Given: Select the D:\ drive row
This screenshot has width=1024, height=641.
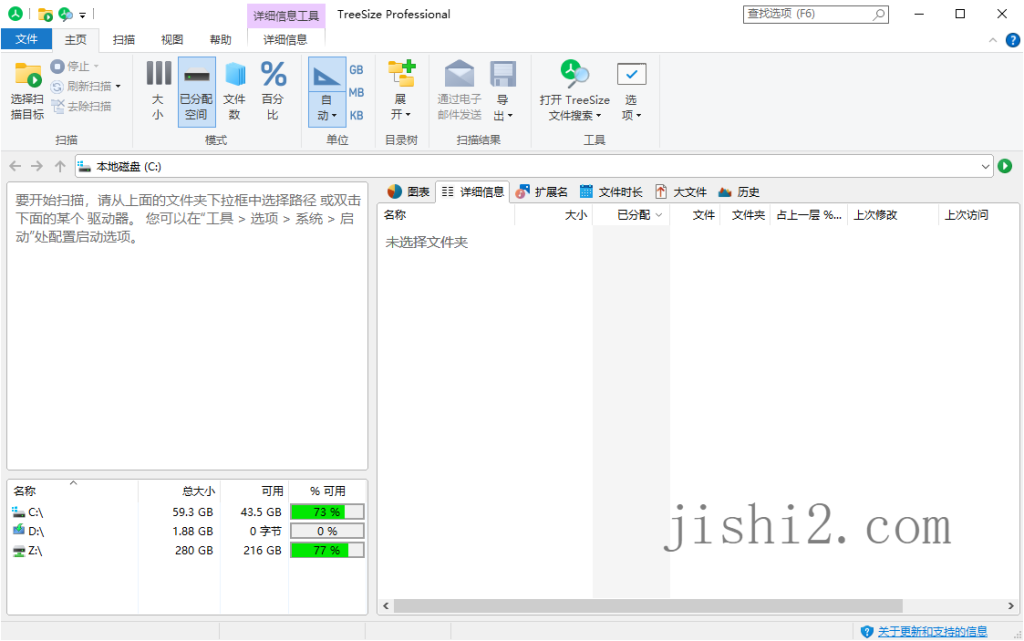Looking at the screenshot, I should click(187, 531).
